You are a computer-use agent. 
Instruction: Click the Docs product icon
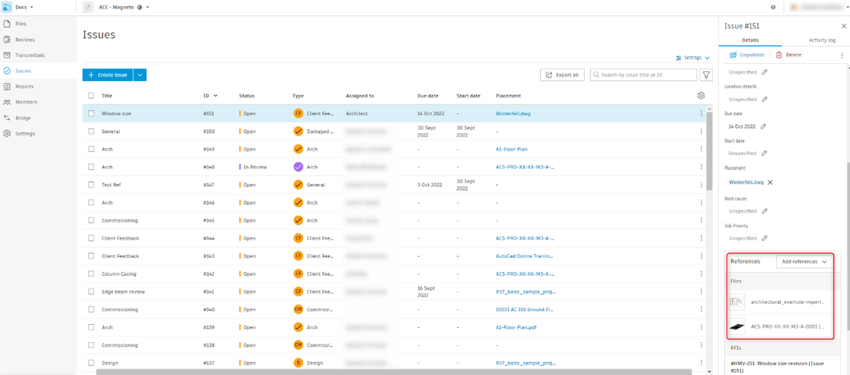click(x=7, y=7)
